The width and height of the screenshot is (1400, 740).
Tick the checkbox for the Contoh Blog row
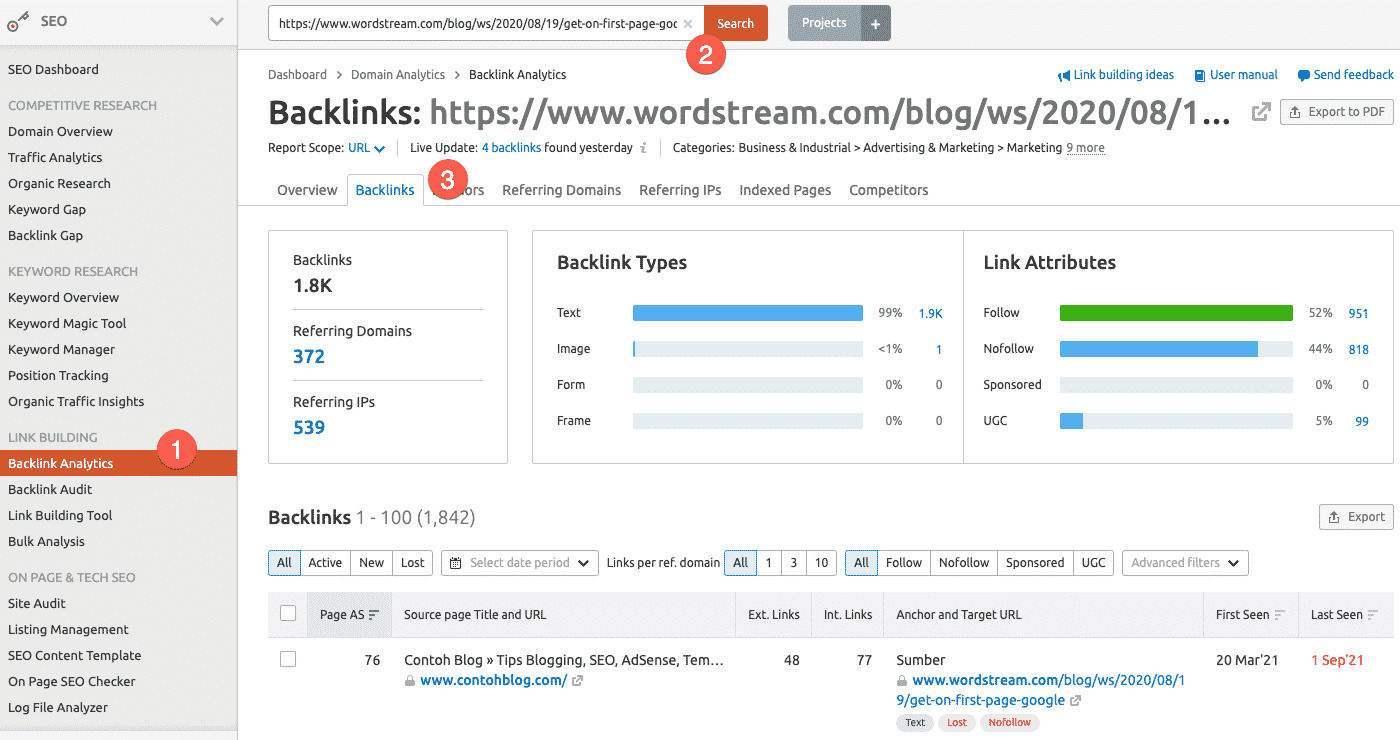coord(288,660)
